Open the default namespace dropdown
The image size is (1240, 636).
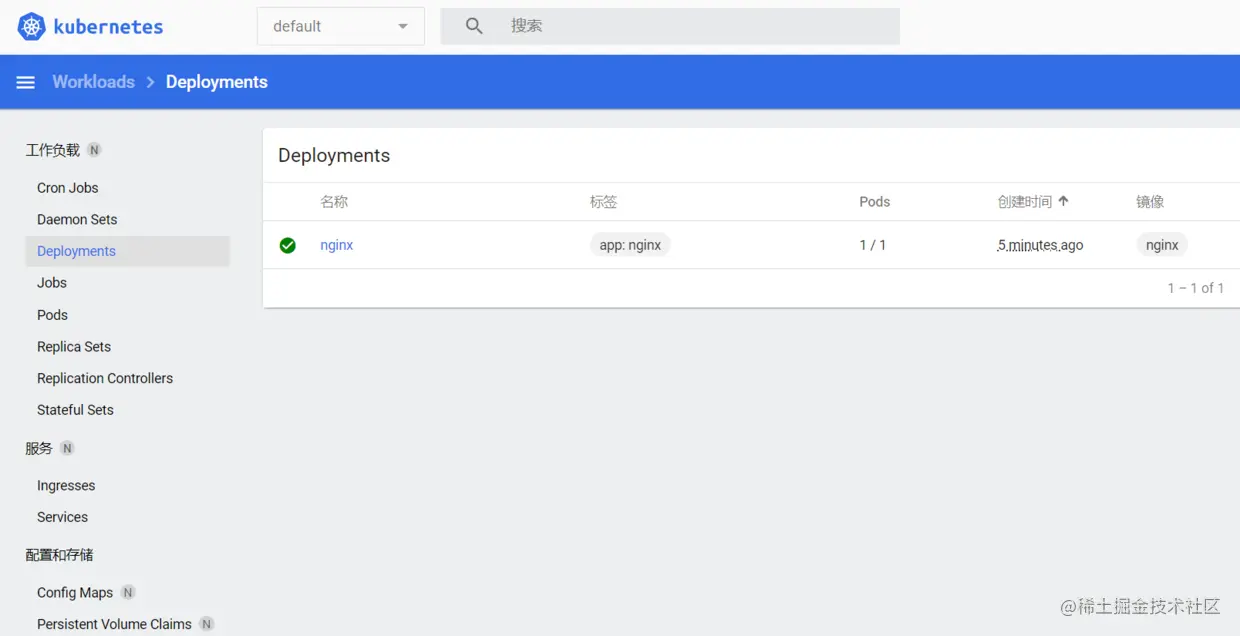tap(341, 26)
